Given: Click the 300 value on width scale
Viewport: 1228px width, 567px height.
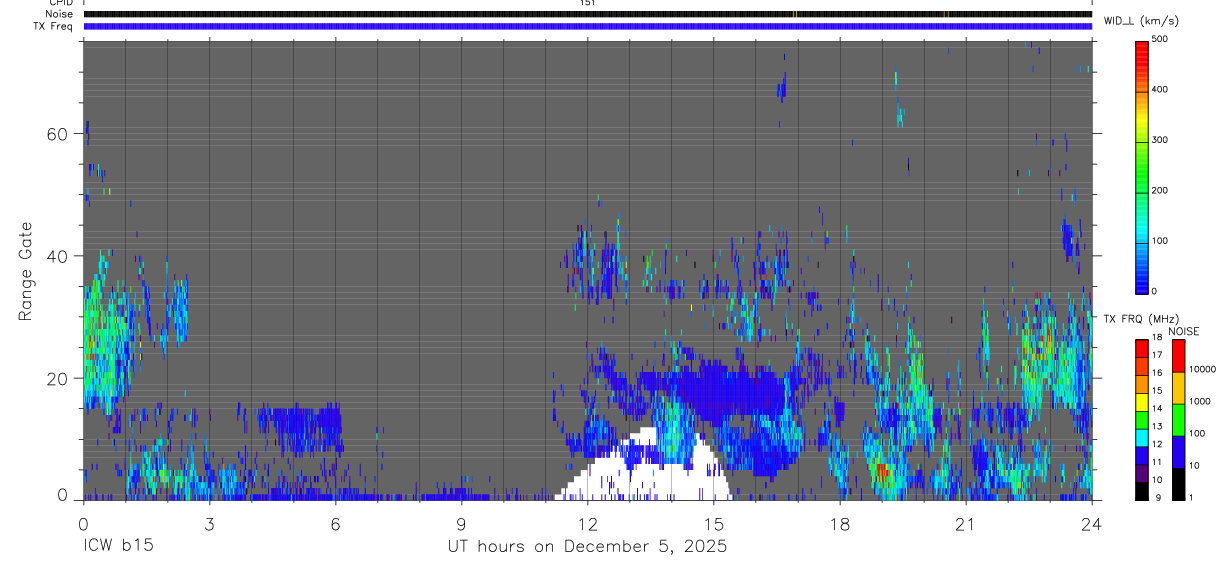Looking at the screenshot, I should tap(1161, 140).
